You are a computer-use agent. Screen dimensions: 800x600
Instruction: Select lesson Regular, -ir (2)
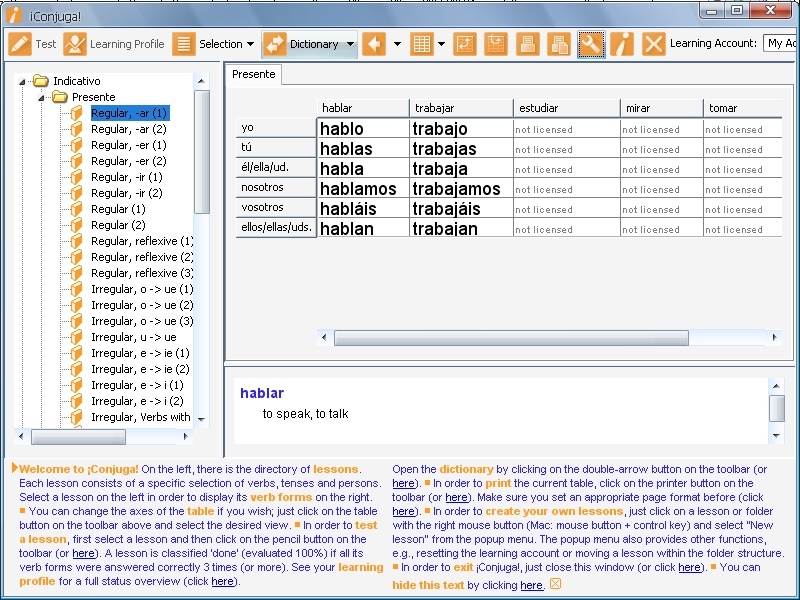127,193
